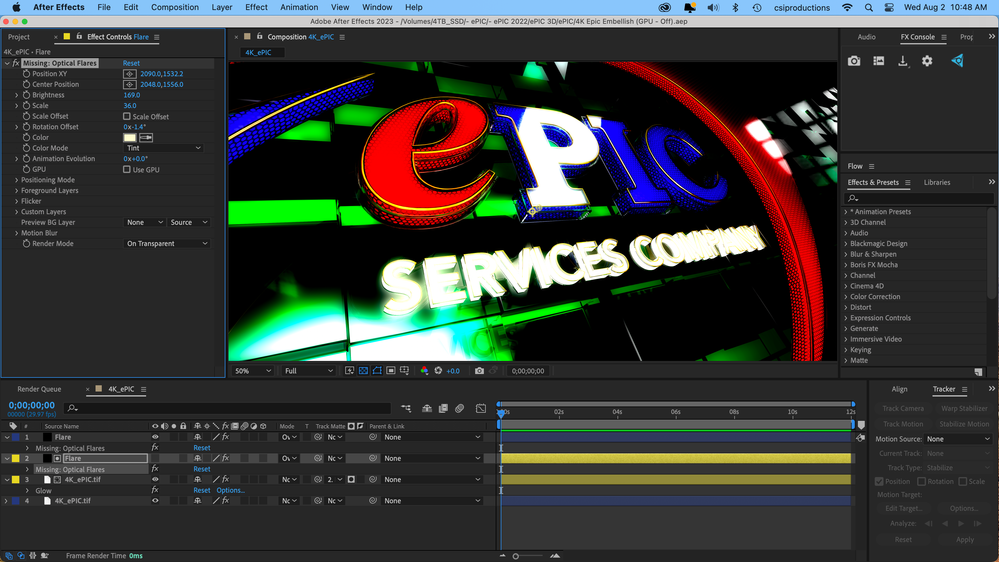Expand Foreground Layers group

(x=17, y=191)
